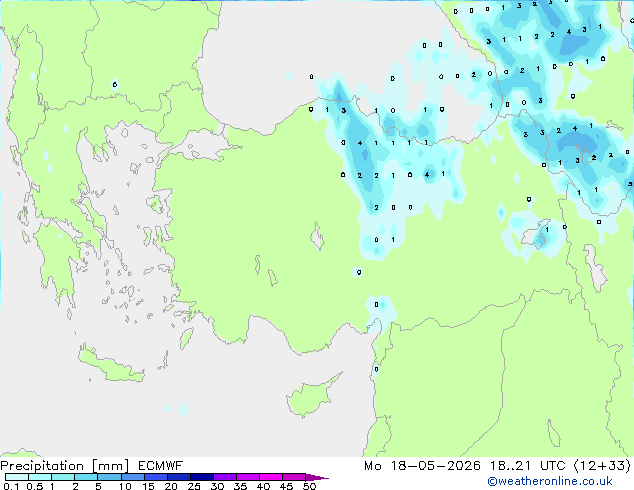Select legend swatch for 10 to 15 mm
This screenshot has width=634, height=490.
132,477
